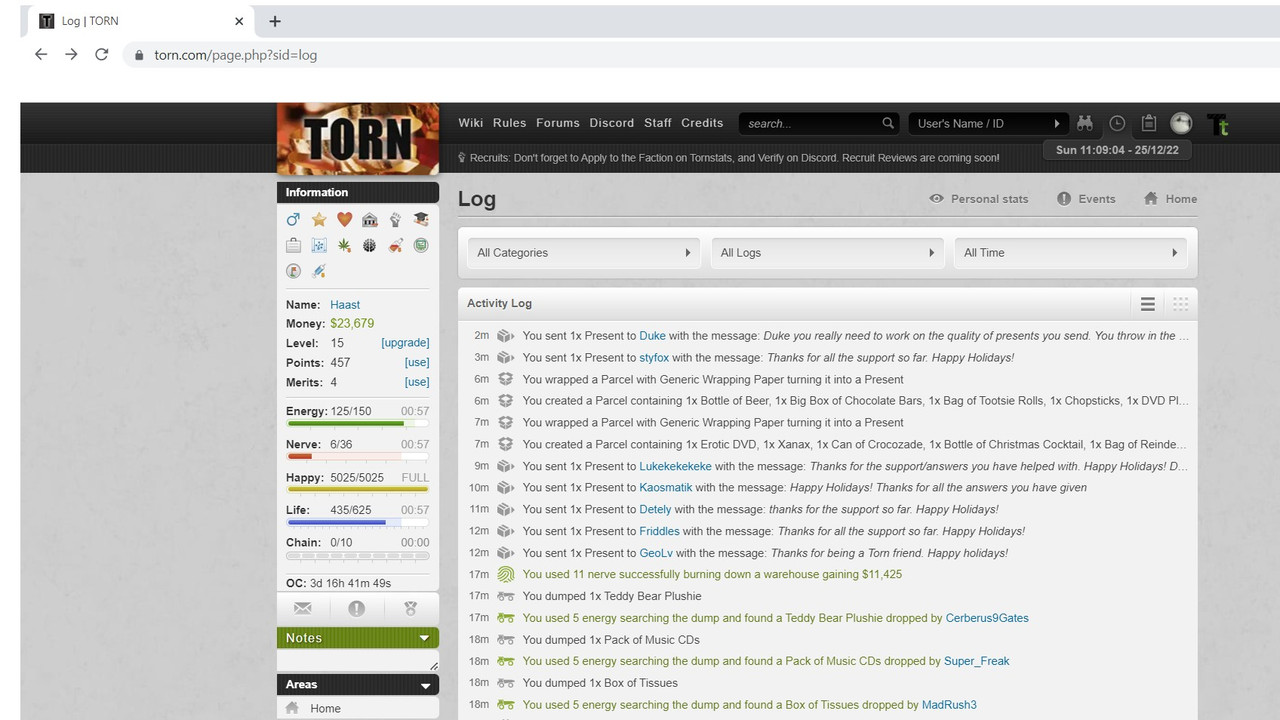Image resolution: width=1280 pixels, height=720 pixels.
Task: Open the clipboard icon in header
Action: pyautogui.click(x=1149, y=123)
